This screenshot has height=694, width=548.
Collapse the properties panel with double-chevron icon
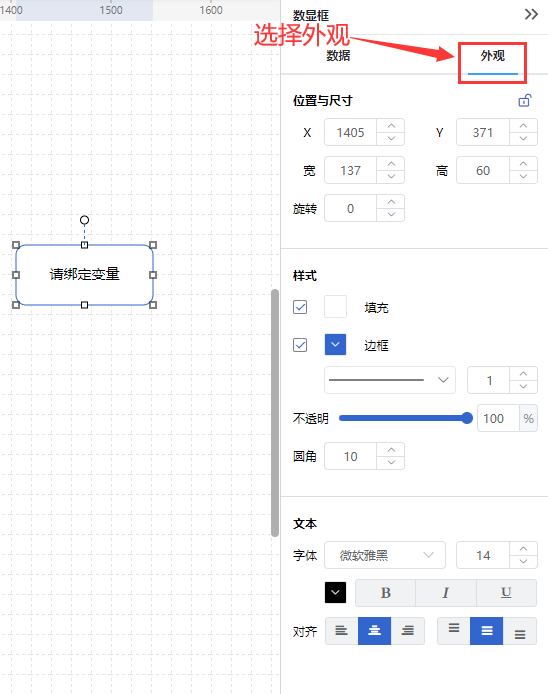pyautogui.click(x=531, y=15)
